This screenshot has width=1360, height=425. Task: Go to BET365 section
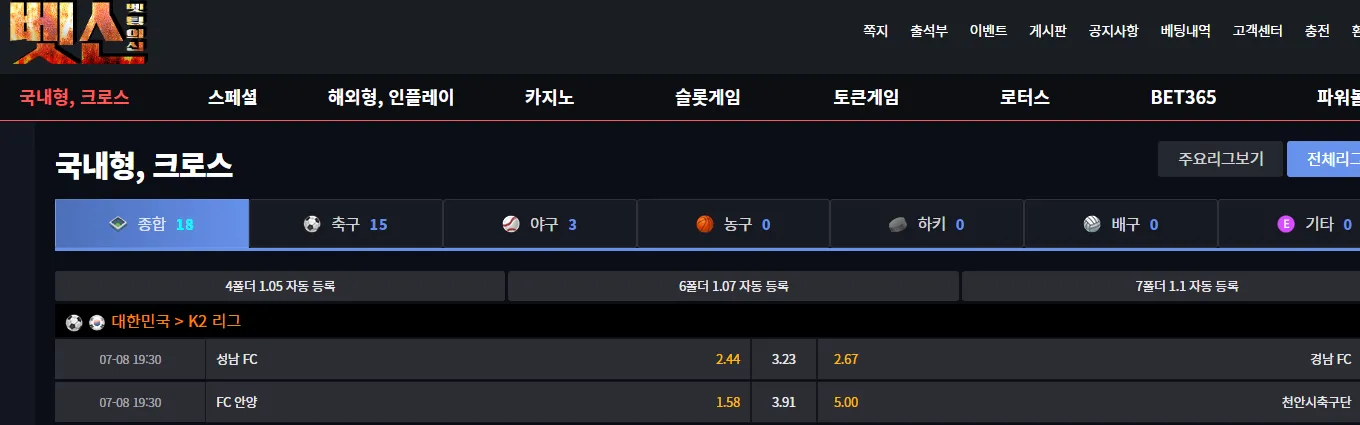coord(1183,98)
